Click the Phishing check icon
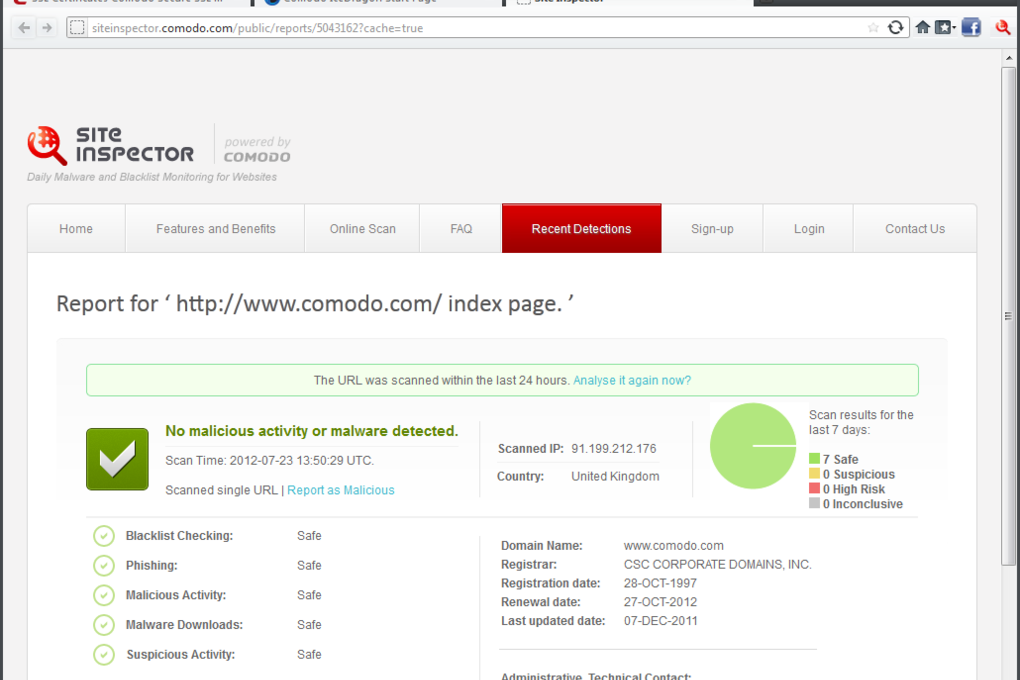 point(104,565)
